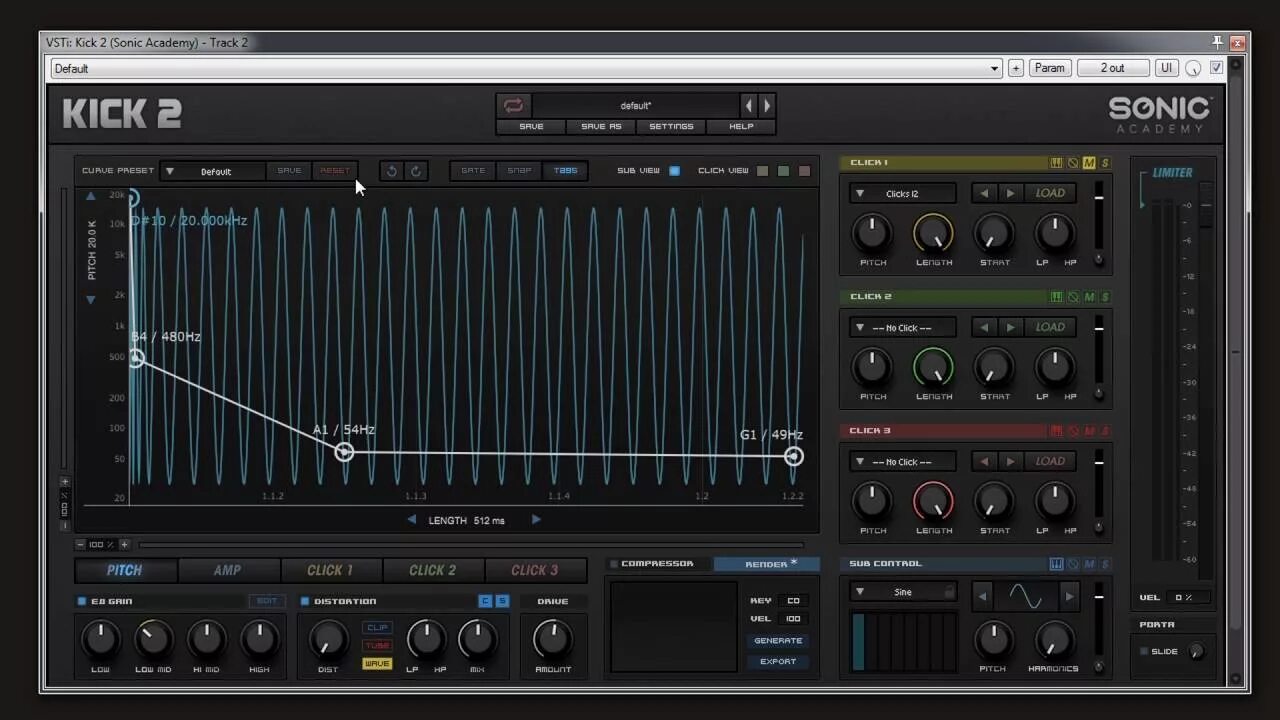Toggle the Compressor enable box
Screen dimensions: 1280x720
(x=614, y=564)
